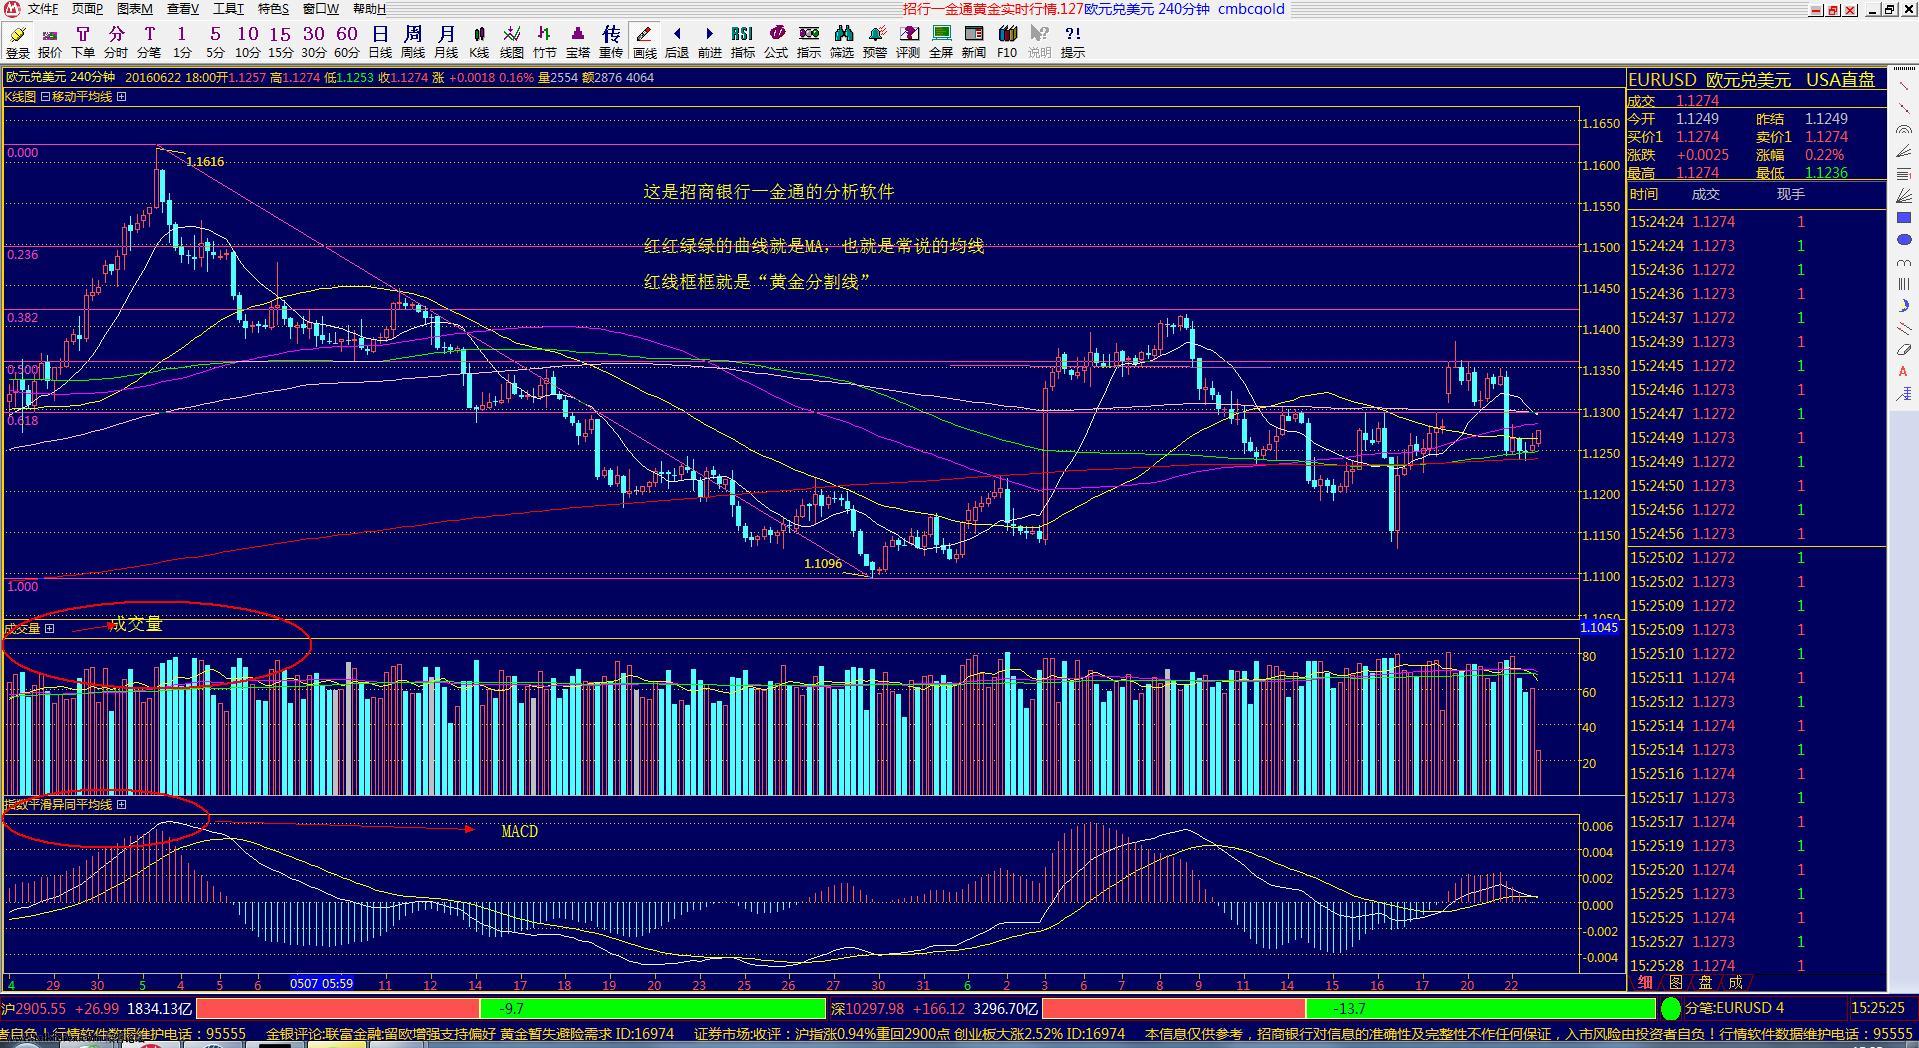This screenshot has height=1048, width=1919.
Task: Switch to the 盘 tab
Action: 1706,983
